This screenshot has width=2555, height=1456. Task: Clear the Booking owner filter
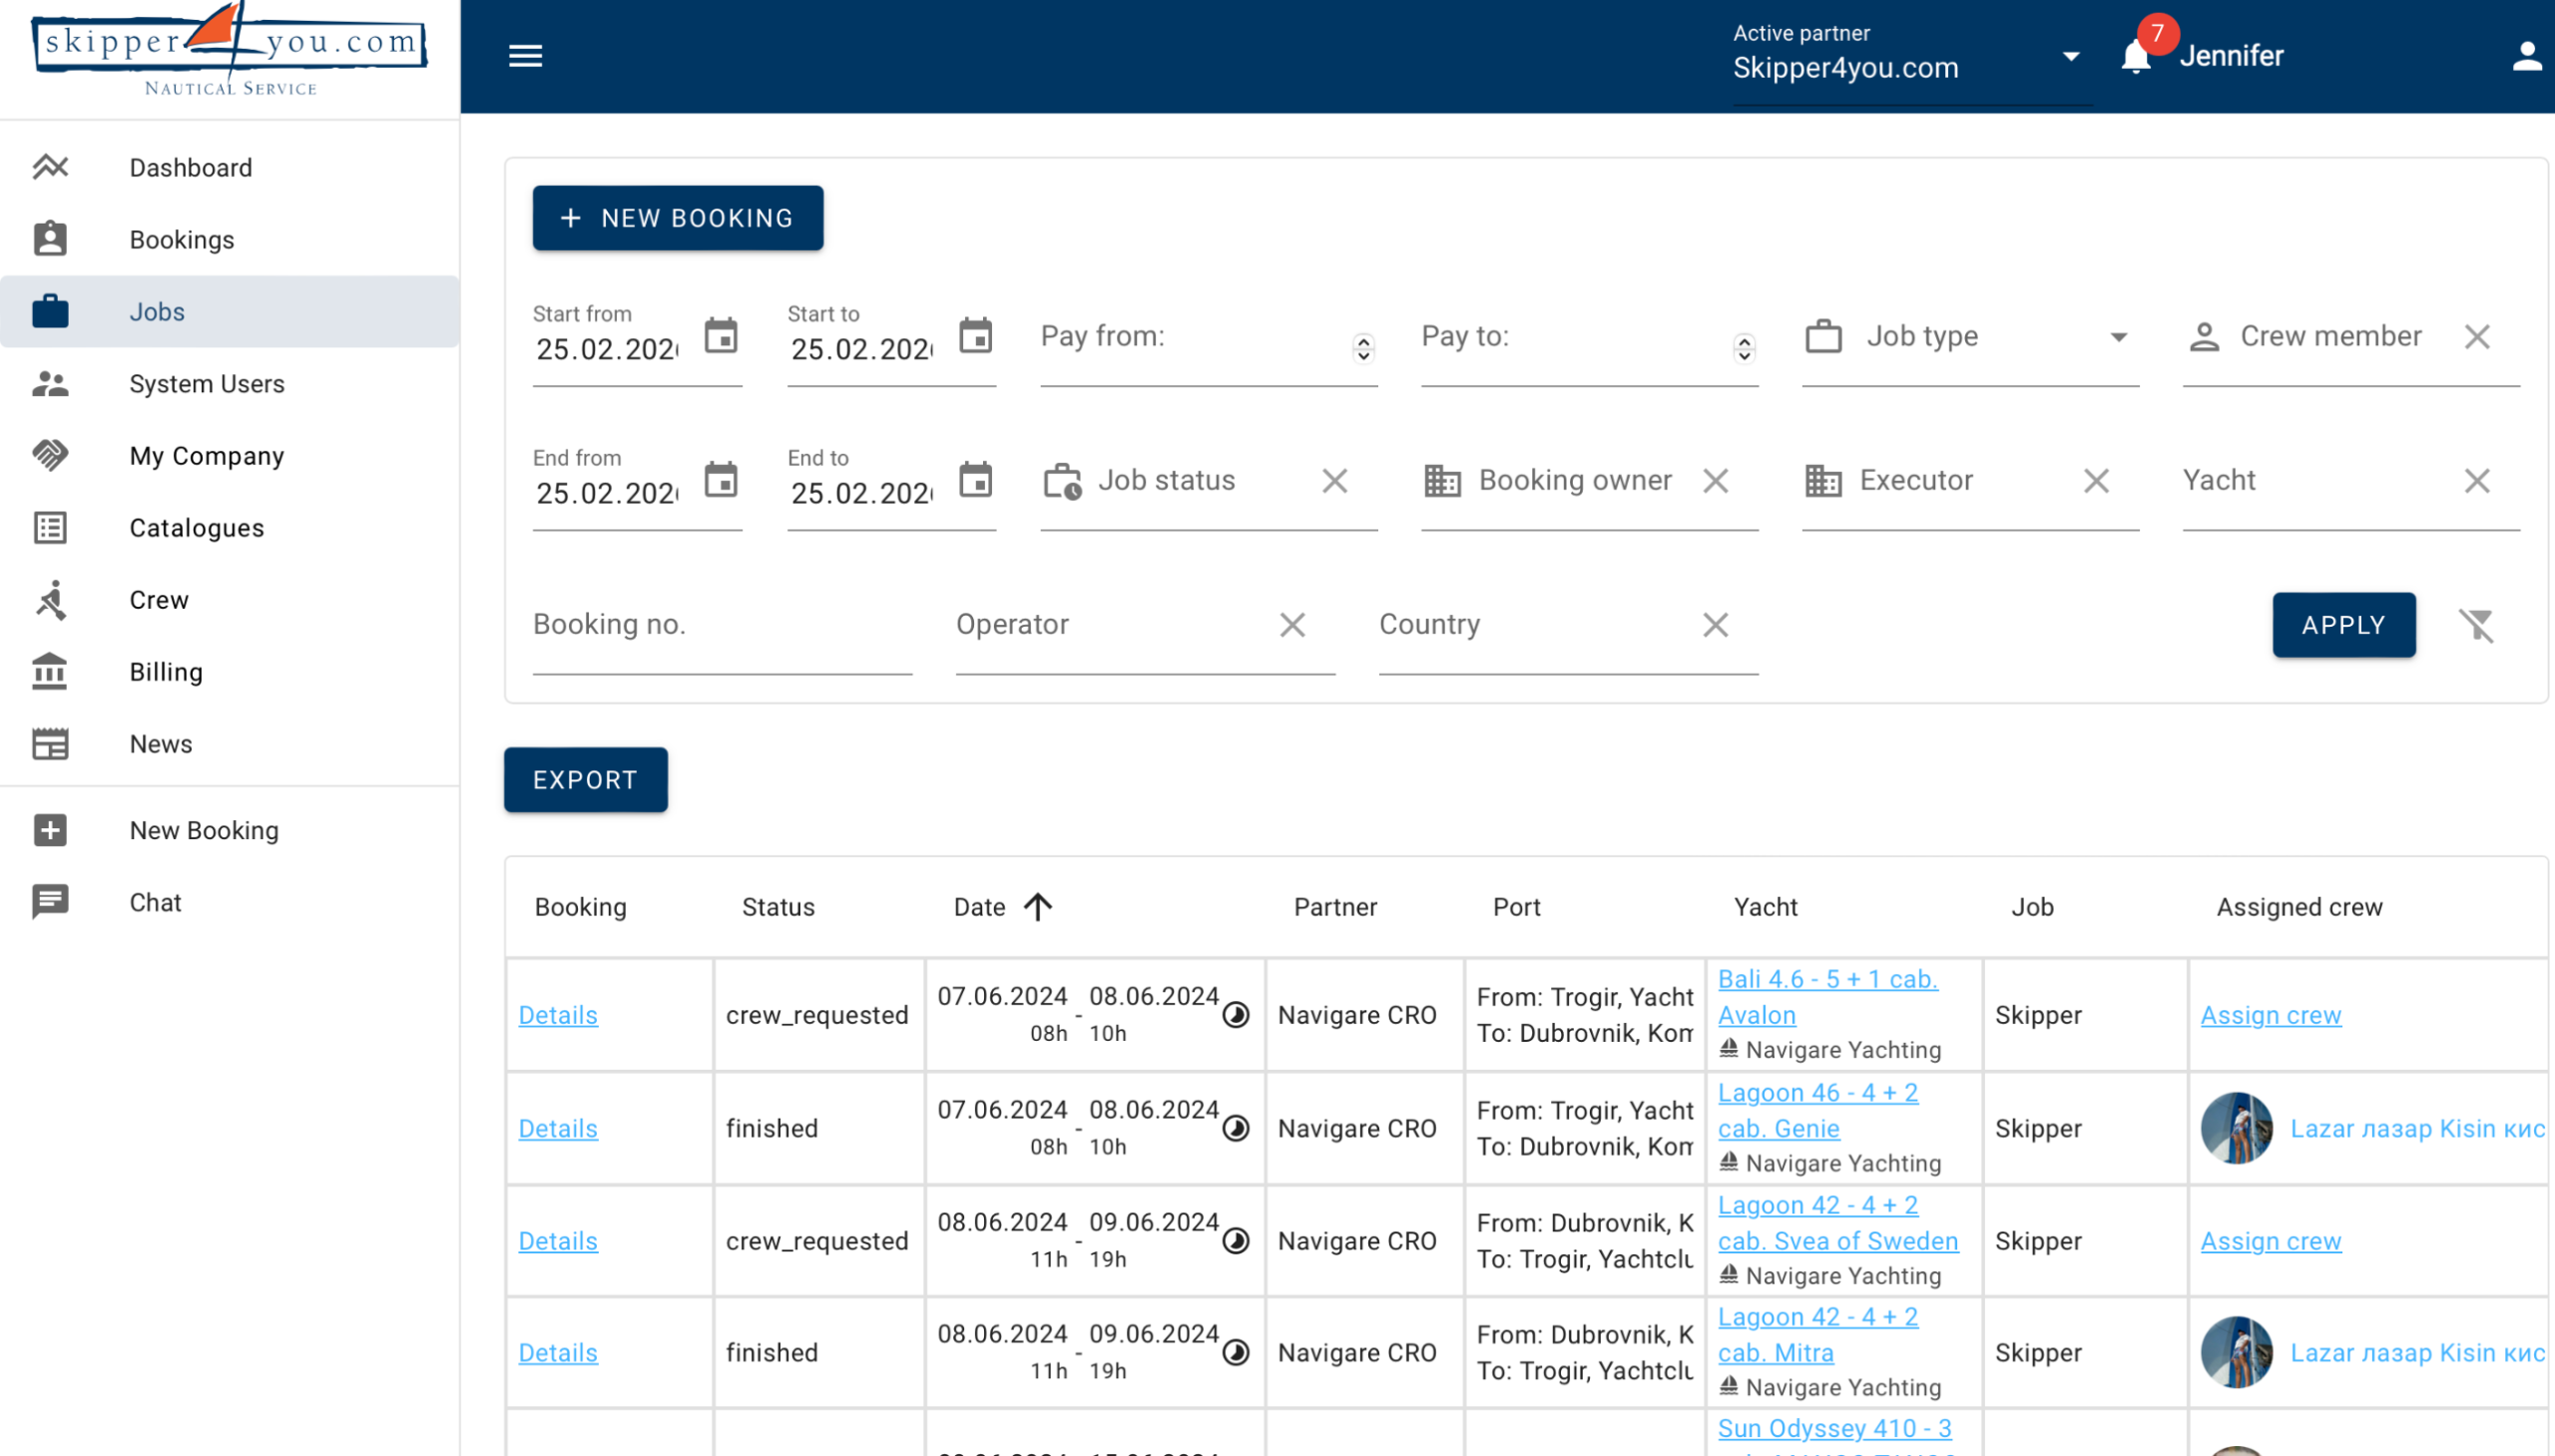click(1715, 481)
